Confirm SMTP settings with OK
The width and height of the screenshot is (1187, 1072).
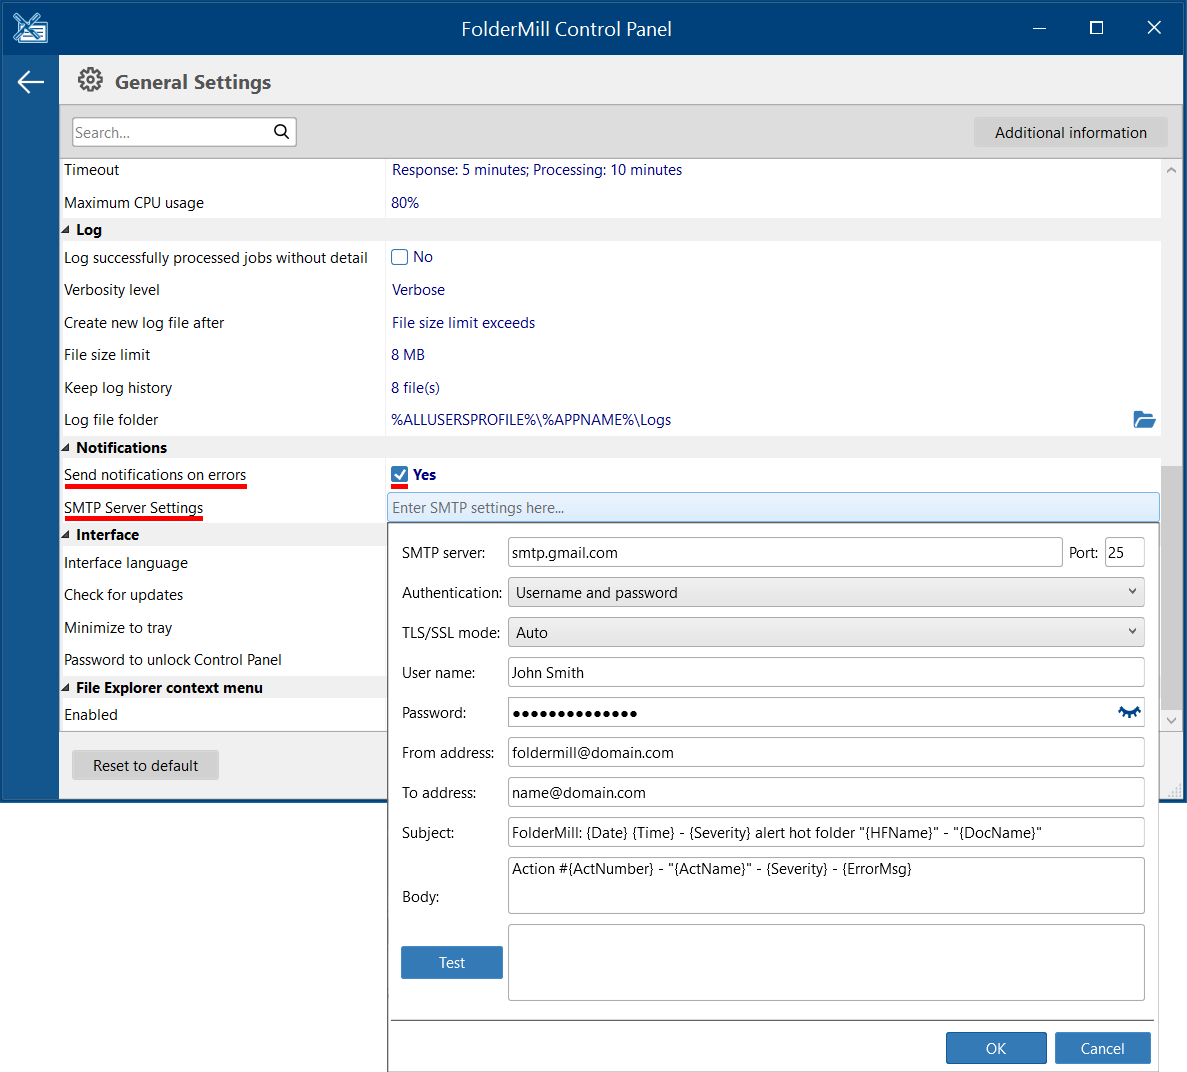click(x=996, y=1049)
